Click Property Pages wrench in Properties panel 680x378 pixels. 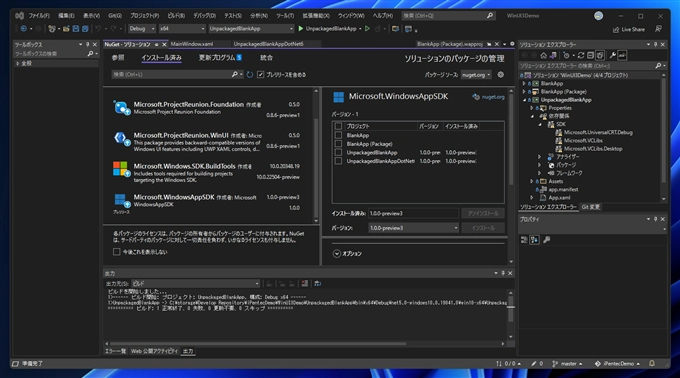546,240
